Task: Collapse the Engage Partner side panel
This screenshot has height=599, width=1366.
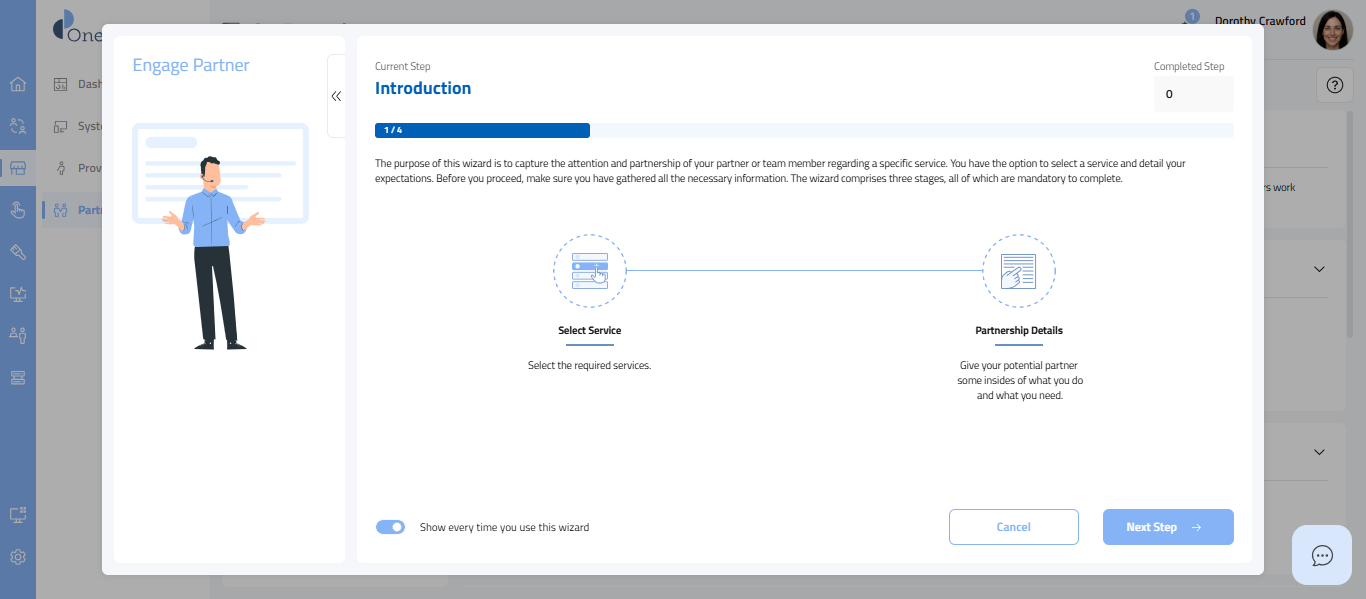Action: (336, 96)
